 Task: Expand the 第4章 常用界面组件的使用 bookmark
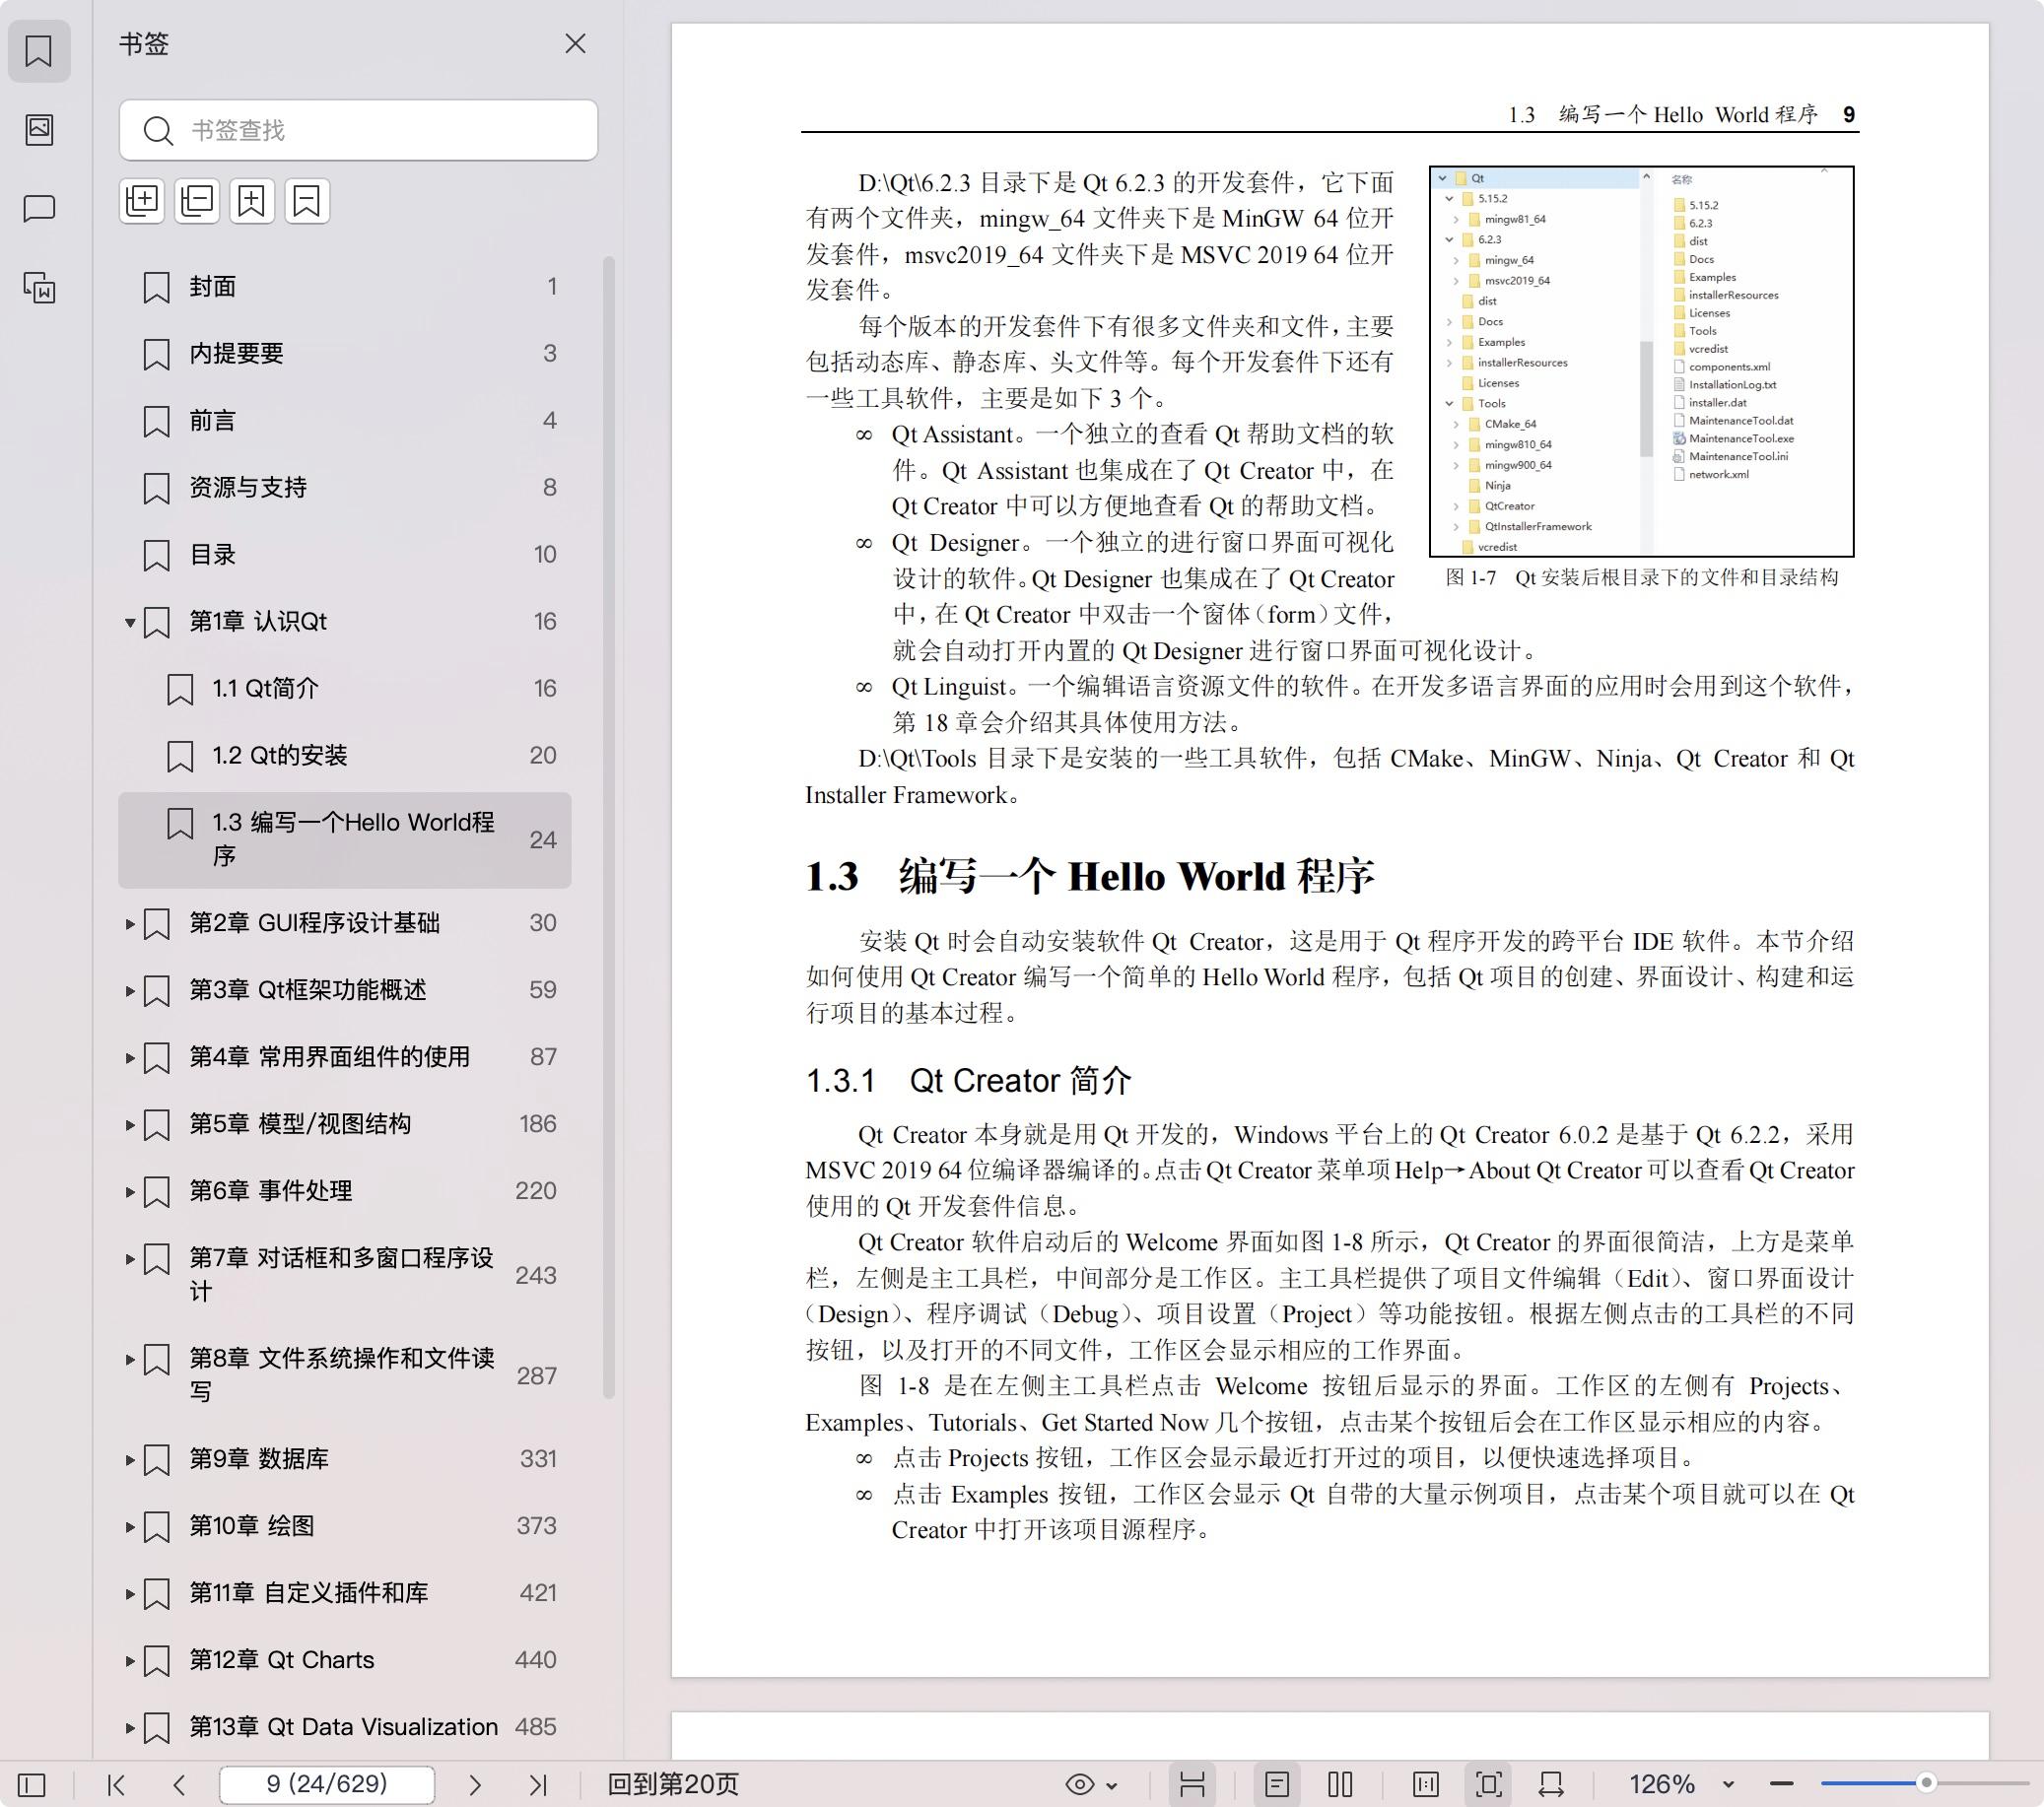coord(129,1058)
